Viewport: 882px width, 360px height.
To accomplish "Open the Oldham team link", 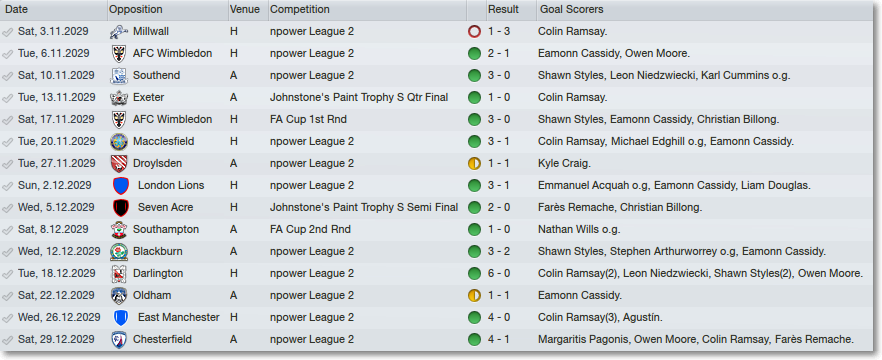I will 152,295.
